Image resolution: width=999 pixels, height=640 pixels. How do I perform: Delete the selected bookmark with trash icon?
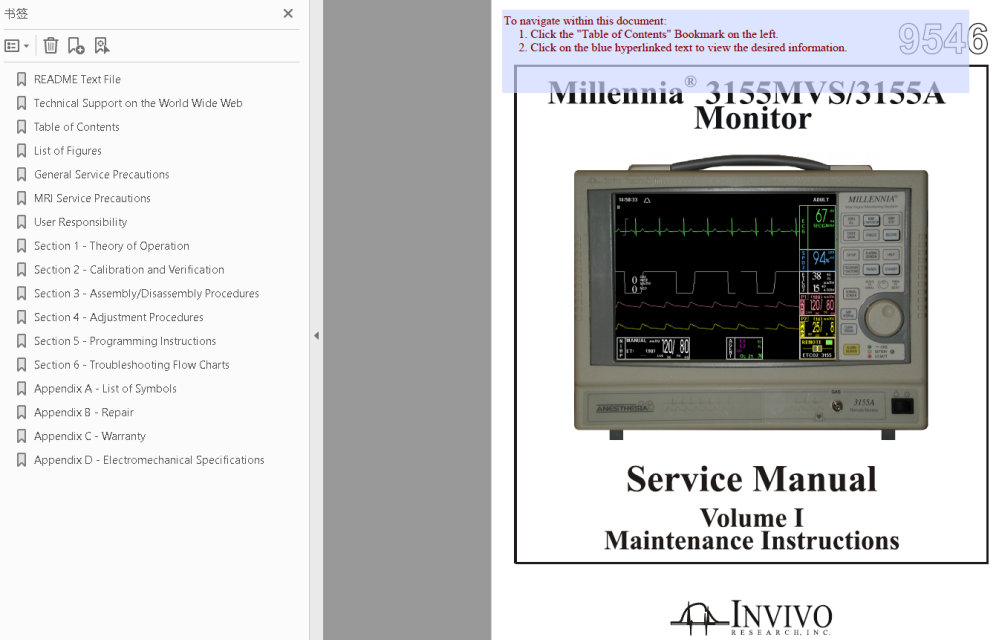pos(50,46)
